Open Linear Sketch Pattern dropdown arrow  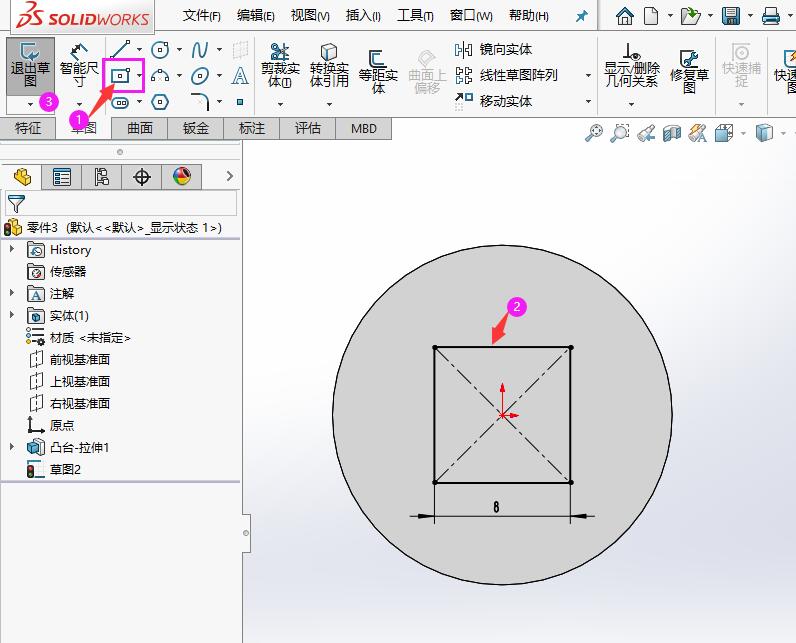click(x=588, y=76)
